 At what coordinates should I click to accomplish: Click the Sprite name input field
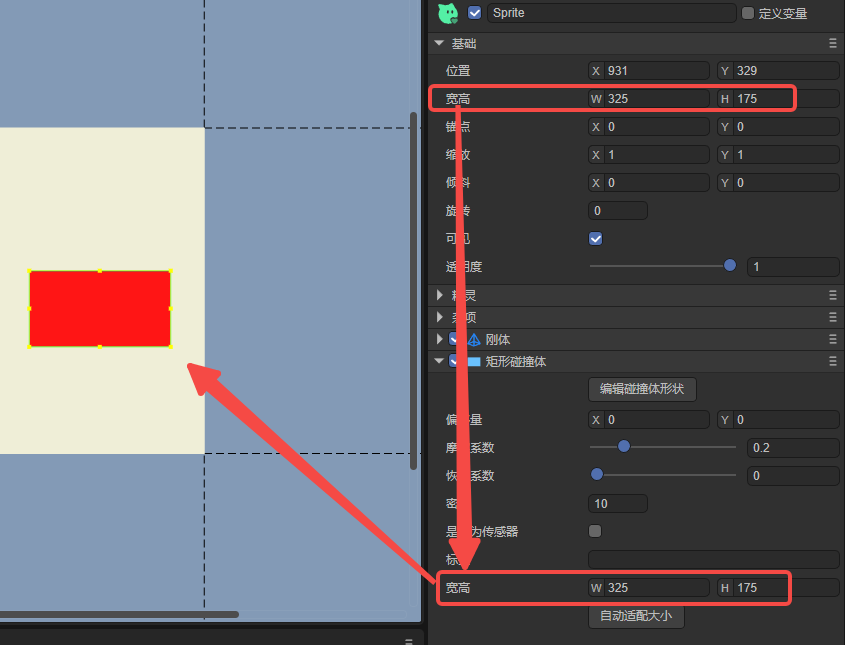tap(610, 13)
